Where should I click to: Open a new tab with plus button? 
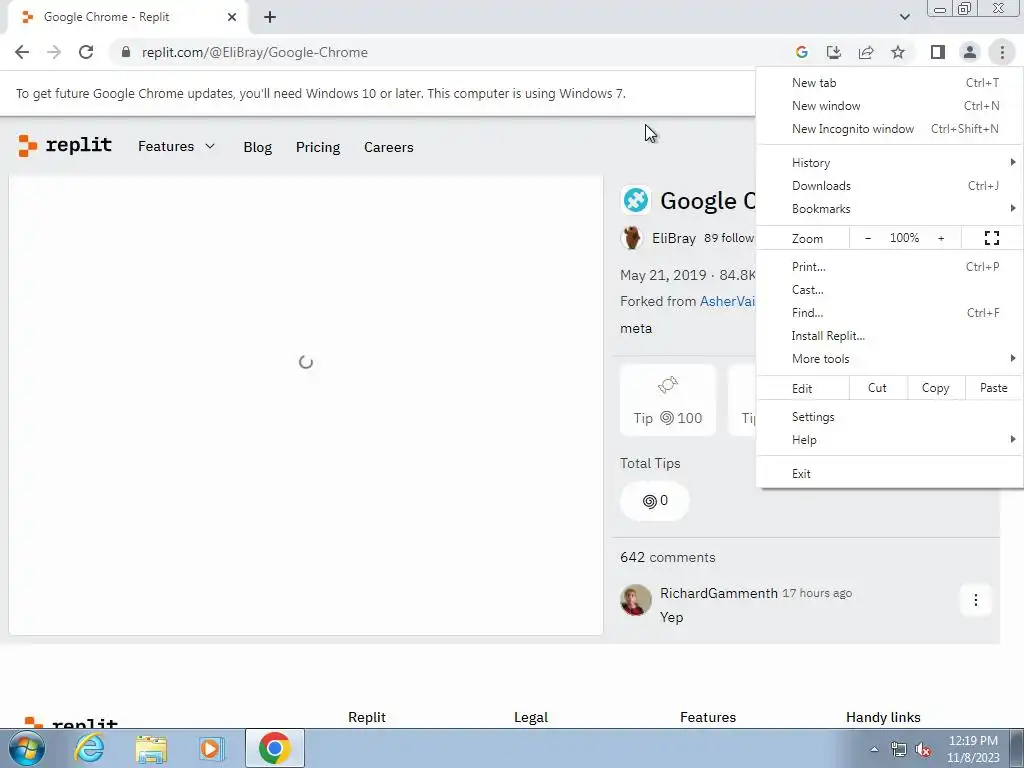(270, 17)
